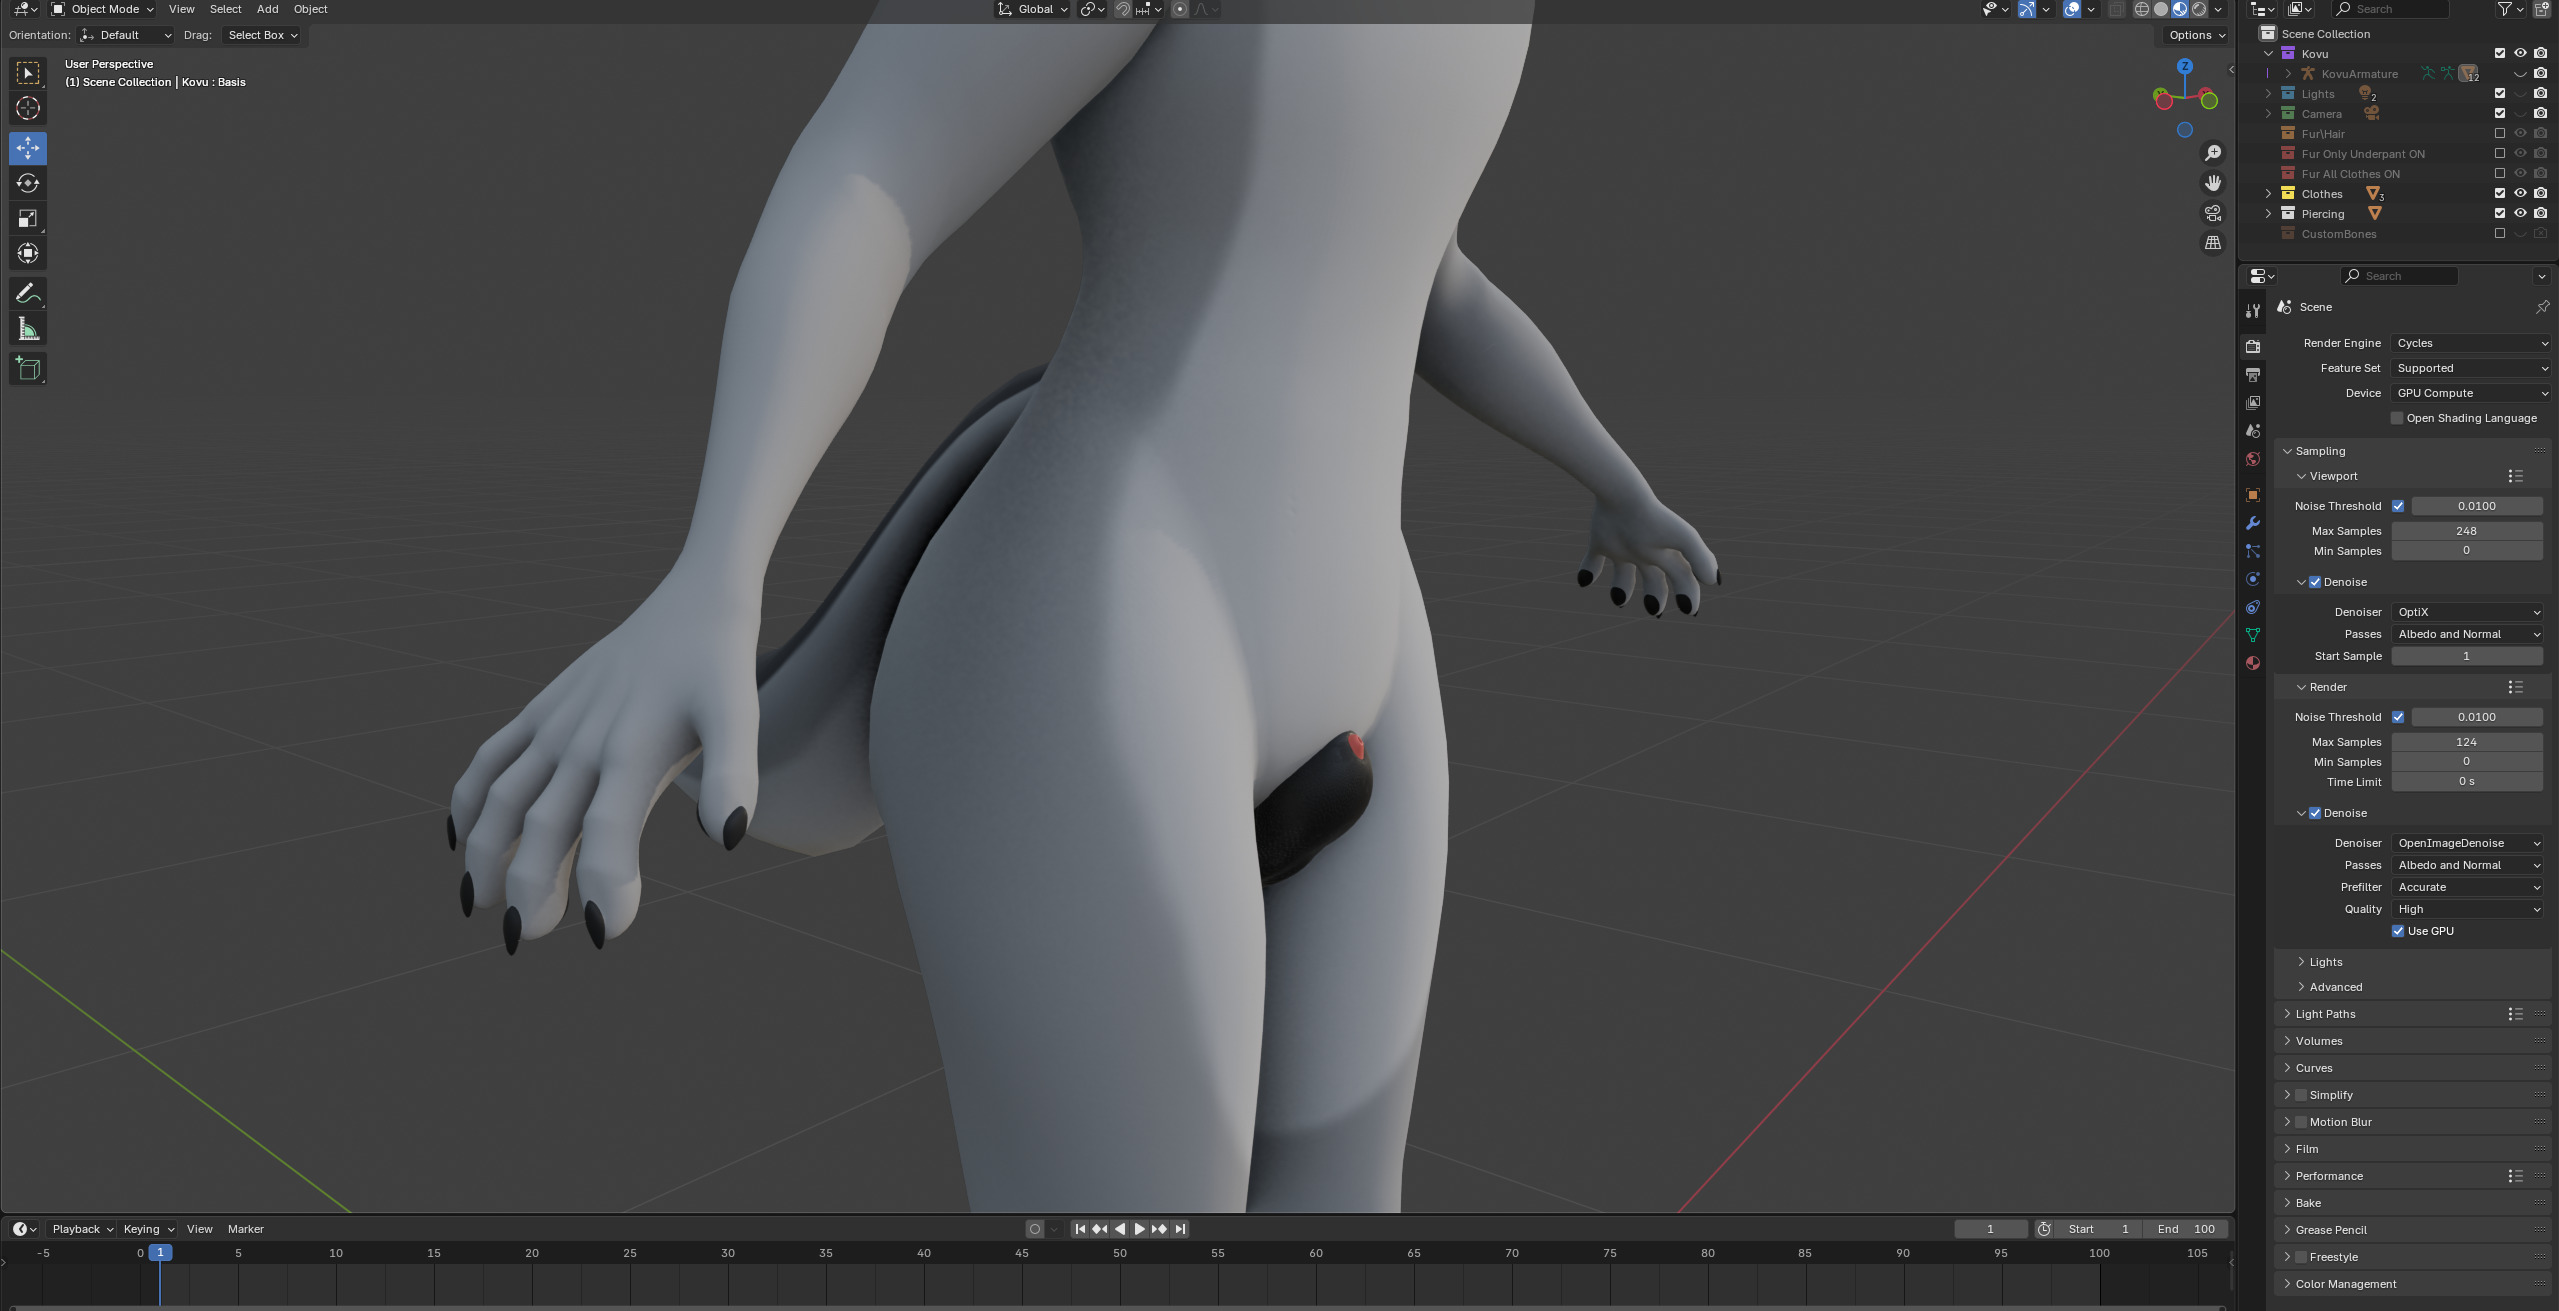This screenshot has height=1311, width=2559.
Task: Select the Select Box tool in toolbar
Action: point(28,73)
